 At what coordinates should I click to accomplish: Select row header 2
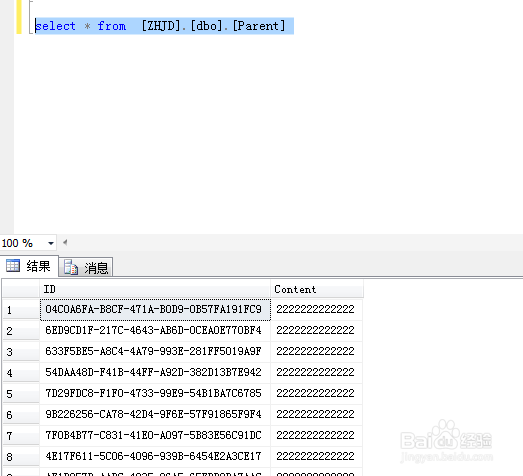point(21,331)
